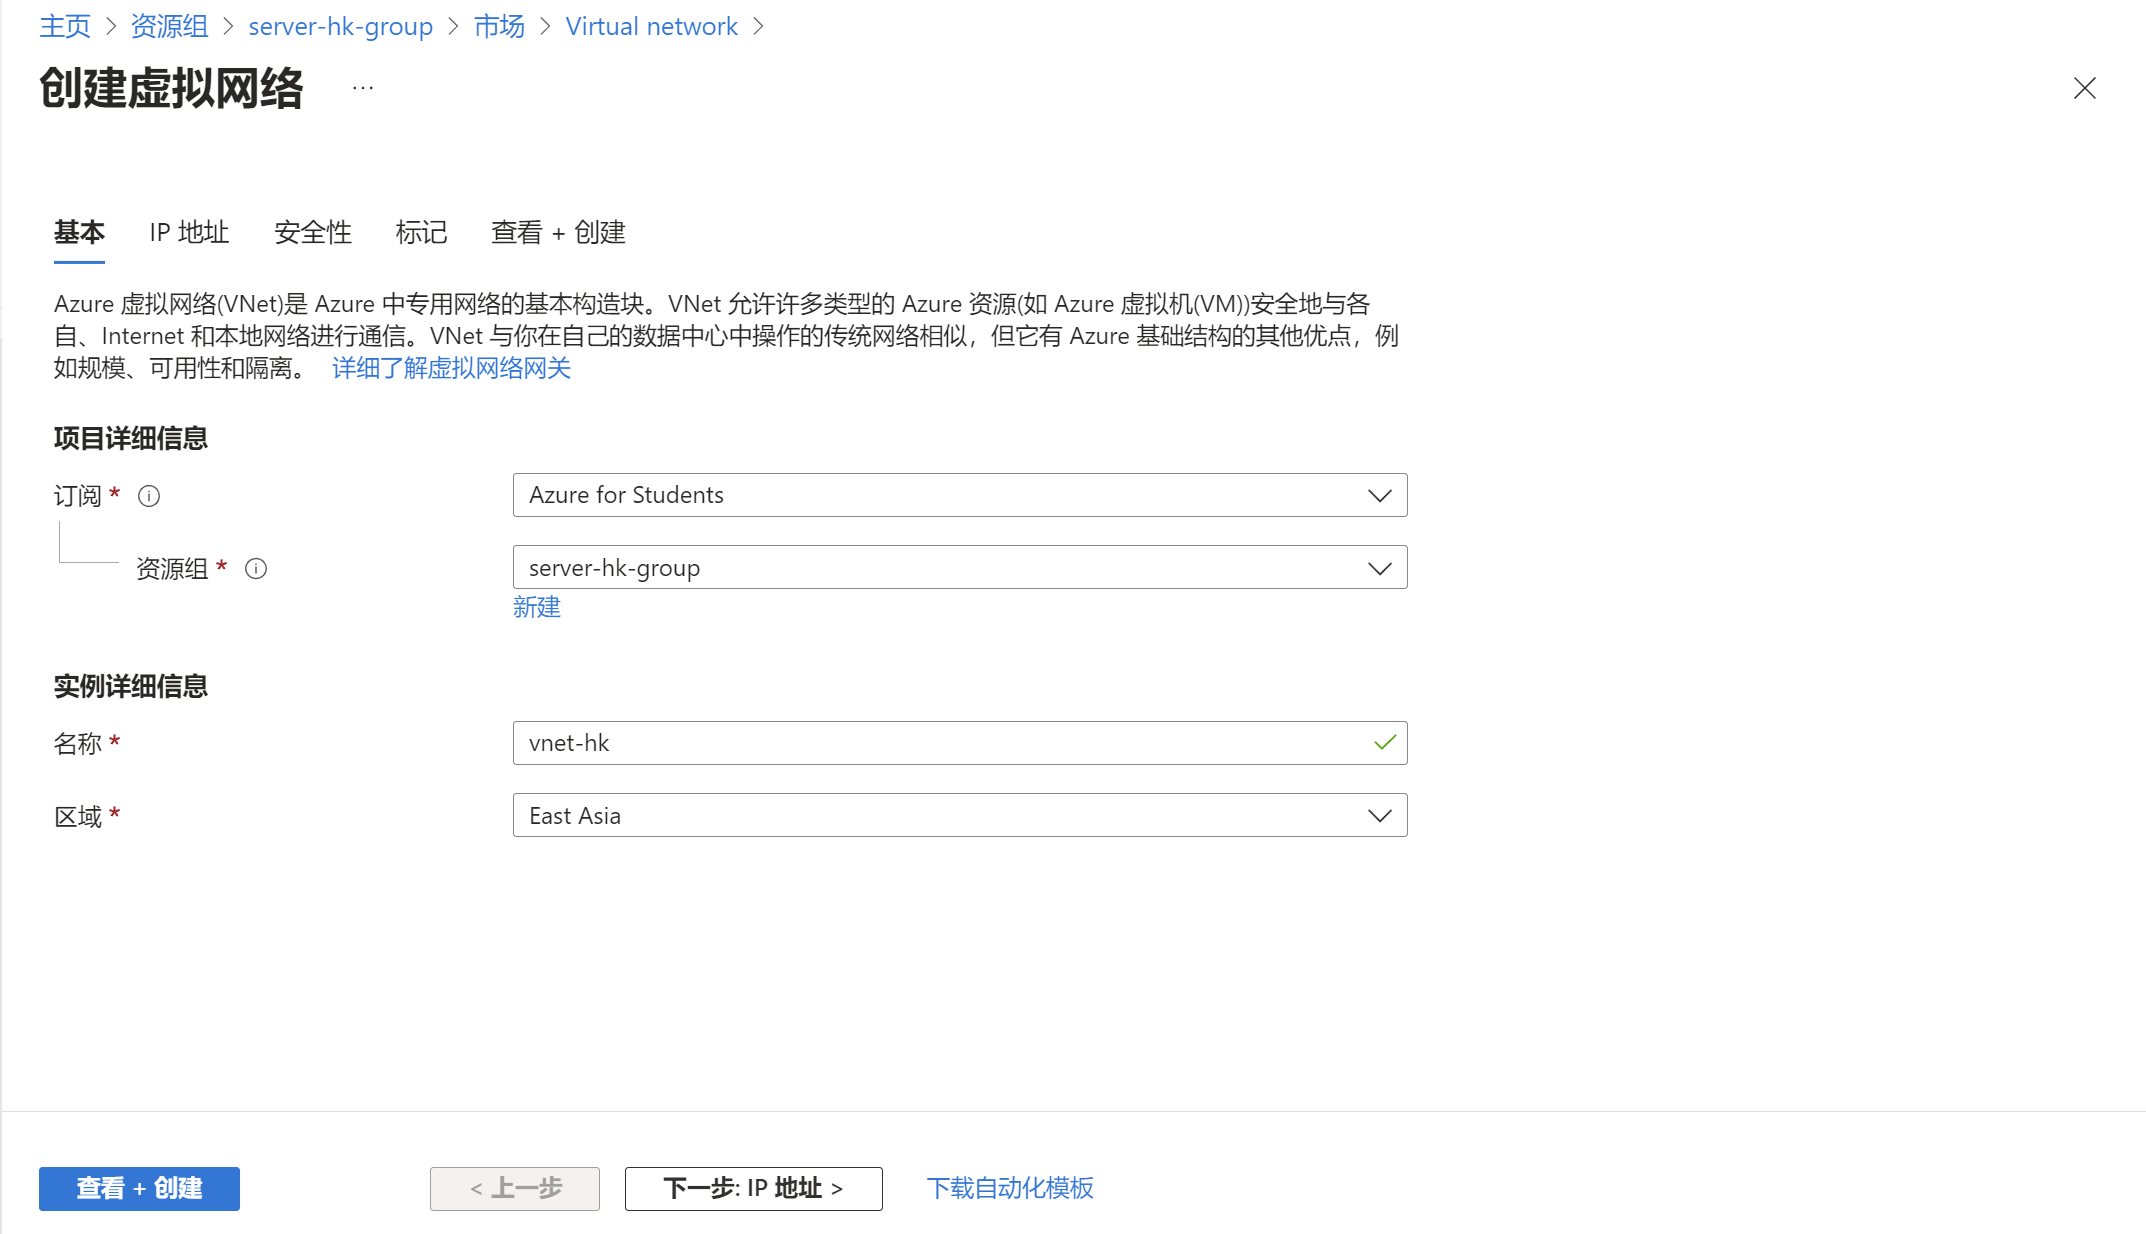Viewport: 2146px width, 1234px height.
Task: Click 新建 link under resource group
Action: (x=537, y=607)
